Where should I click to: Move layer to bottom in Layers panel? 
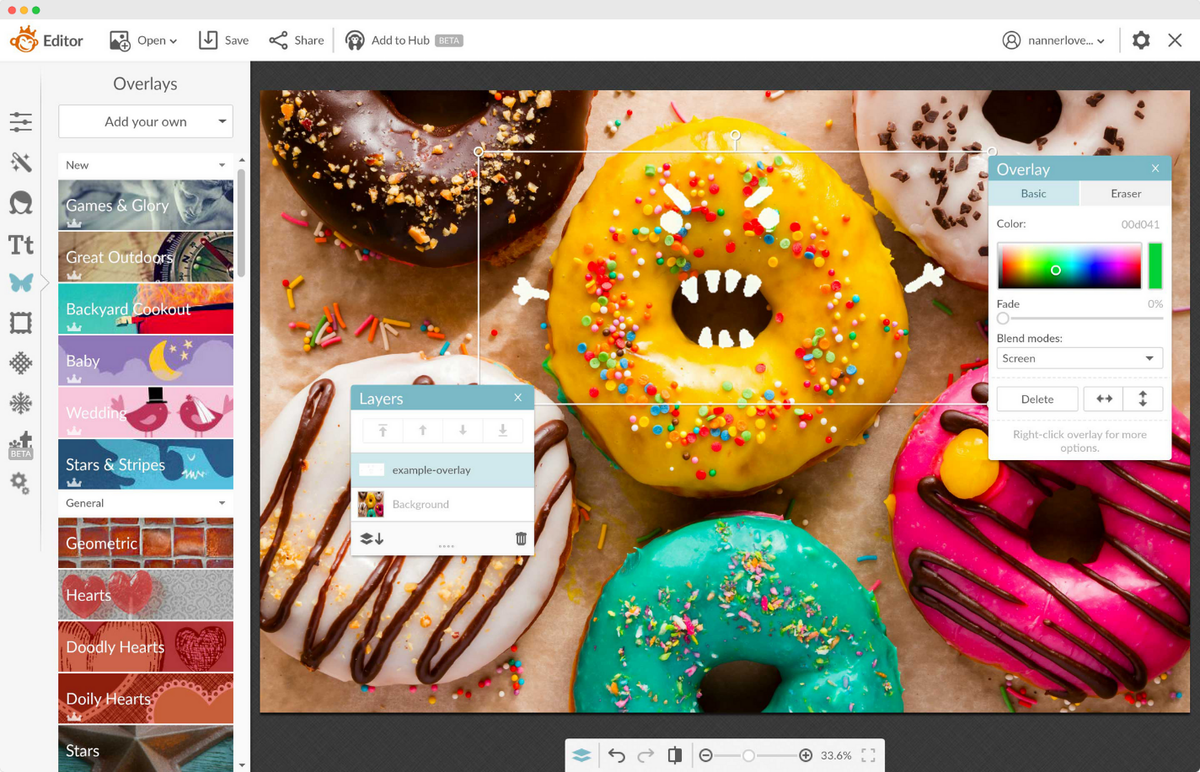click(x=502, y=431)
